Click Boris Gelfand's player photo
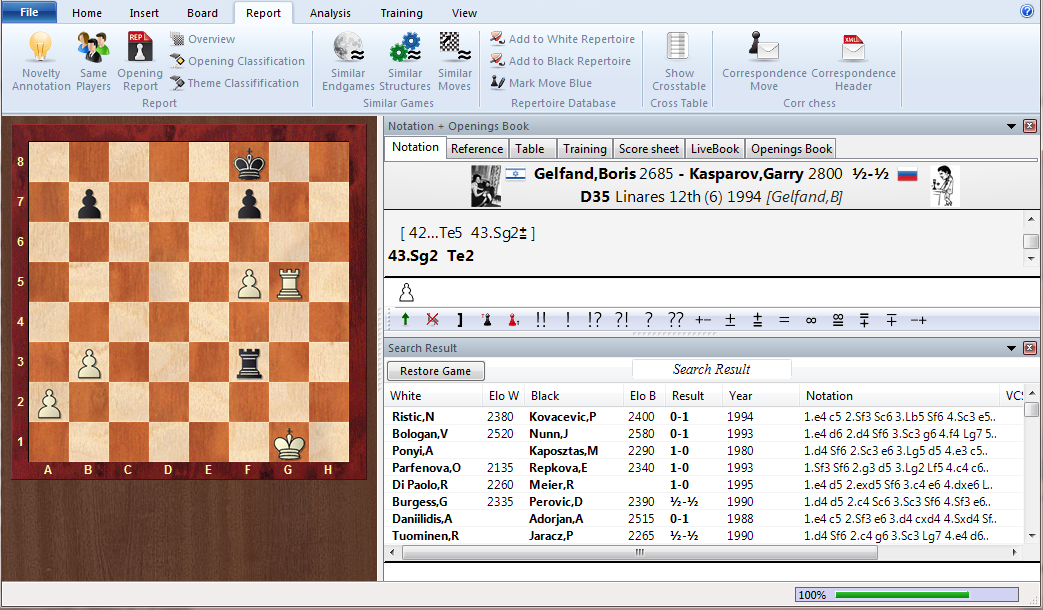This screenshot has width=1043, height=610. click(486, 186)
